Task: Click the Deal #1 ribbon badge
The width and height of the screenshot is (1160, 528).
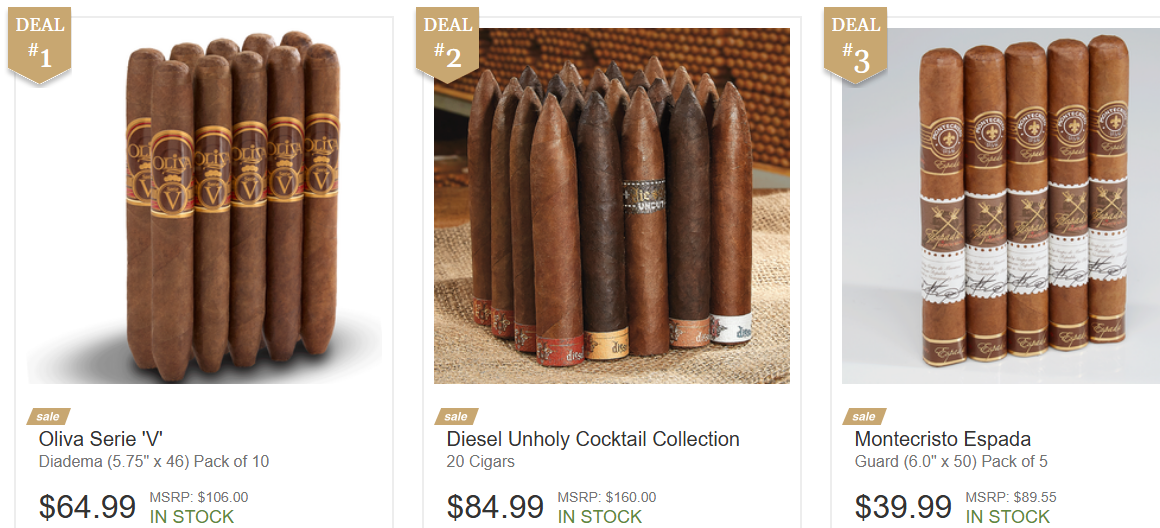Action: tap(39, 44)
